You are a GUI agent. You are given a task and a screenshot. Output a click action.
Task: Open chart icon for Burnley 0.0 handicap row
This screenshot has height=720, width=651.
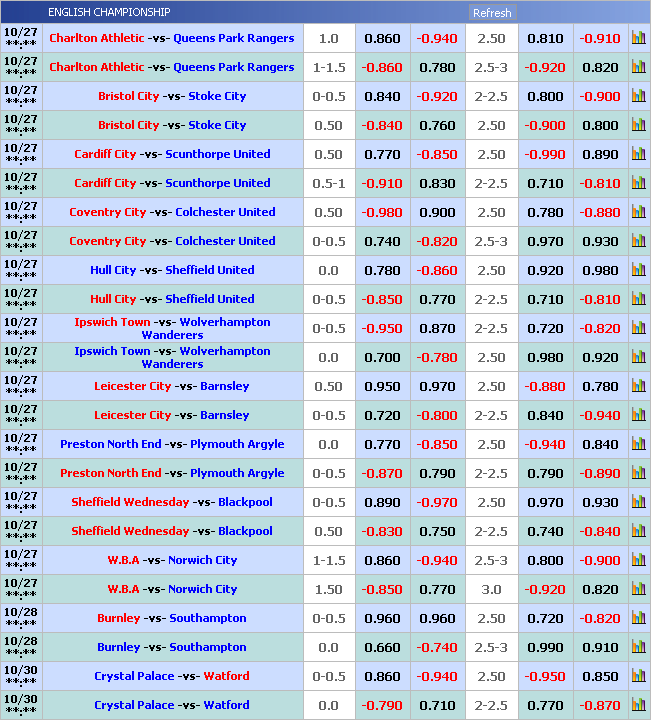[638, 647]
